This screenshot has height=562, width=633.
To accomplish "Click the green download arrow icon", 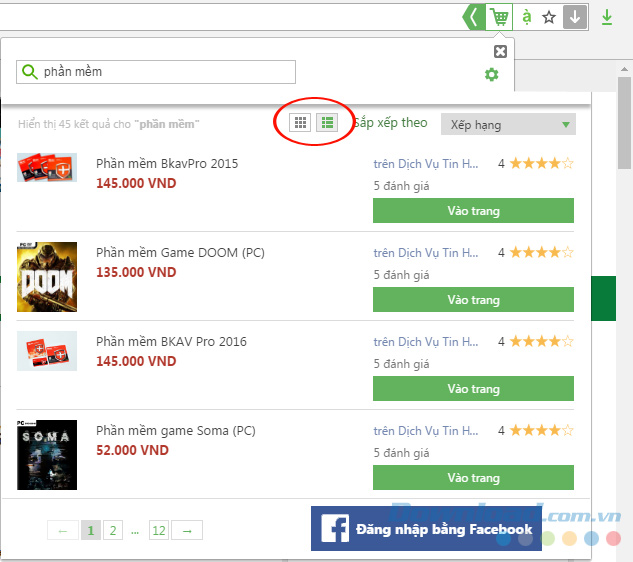I will point(607,18).
